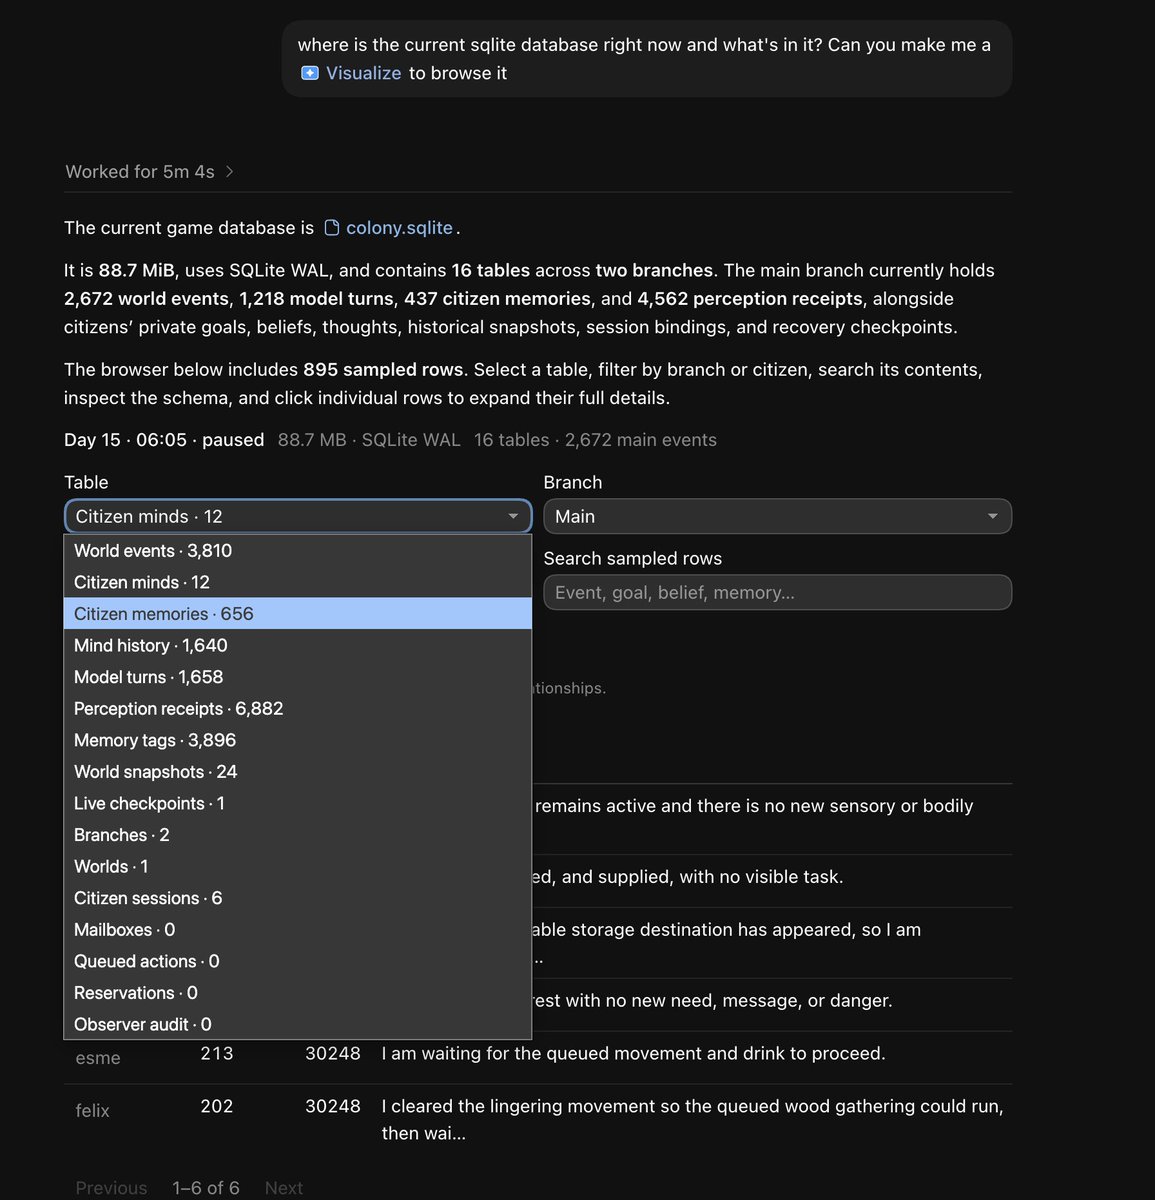Click the Day 15 · 06:05 · paused status
The image size is (1155, 1200).
(164, 440)
